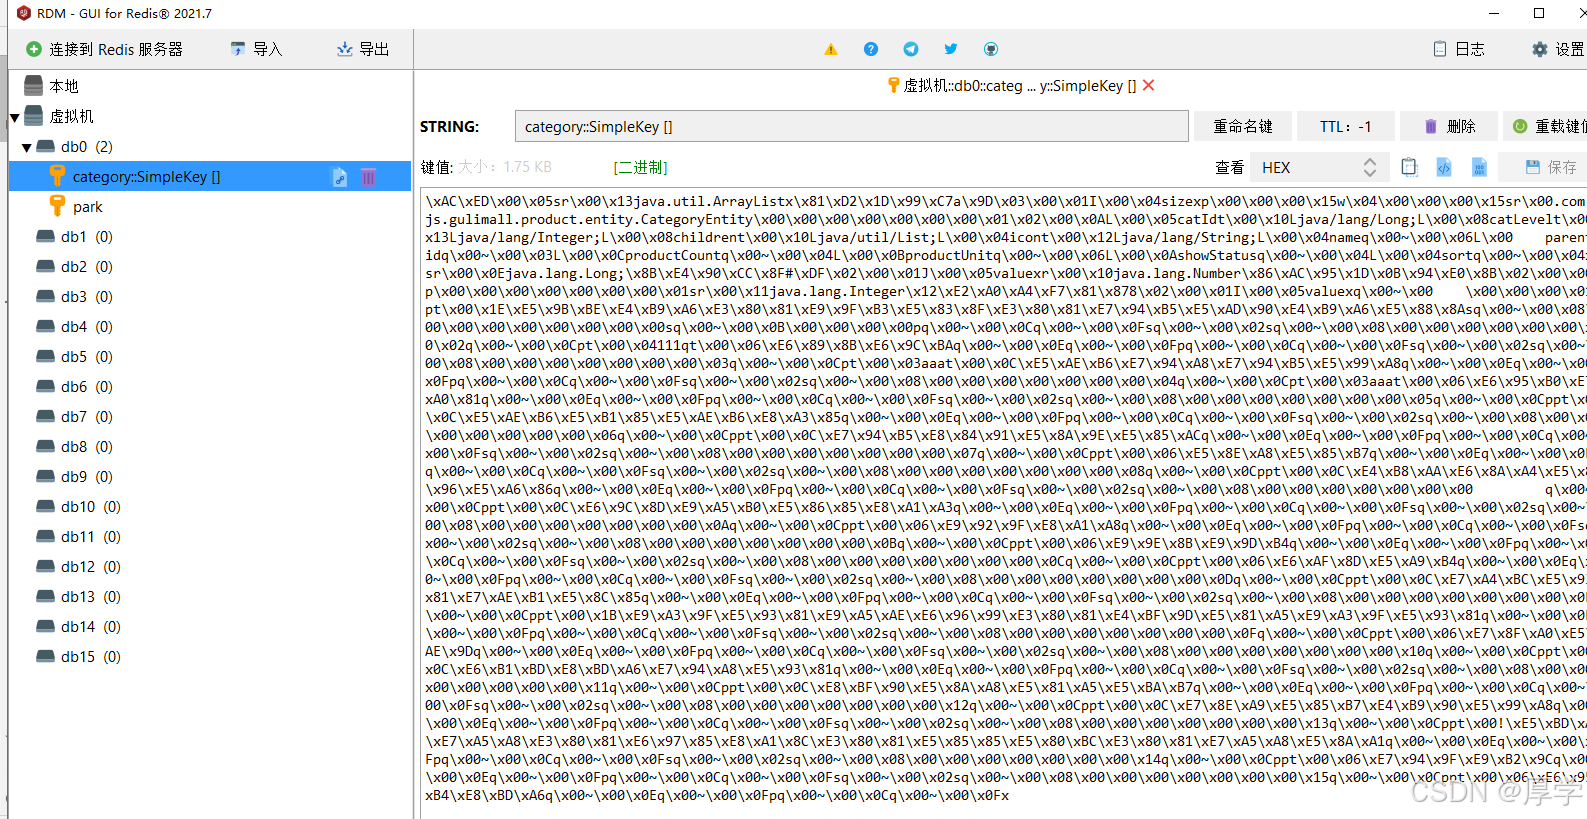Click the Rename key (重命名键) button
This screenshot has height=819, width=1587.
[x=1243, y=127]
